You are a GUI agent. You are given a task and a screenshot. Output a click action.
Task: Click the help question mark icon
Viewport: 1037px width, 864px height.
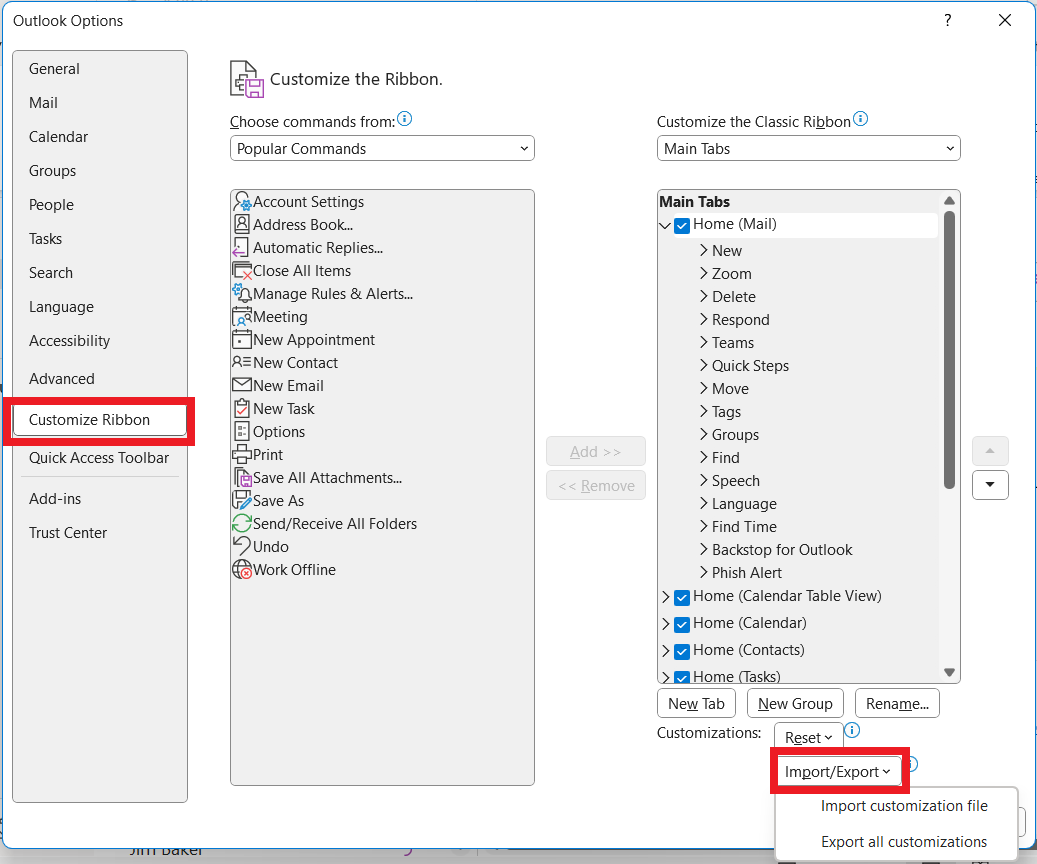click(x=948, y=21)
